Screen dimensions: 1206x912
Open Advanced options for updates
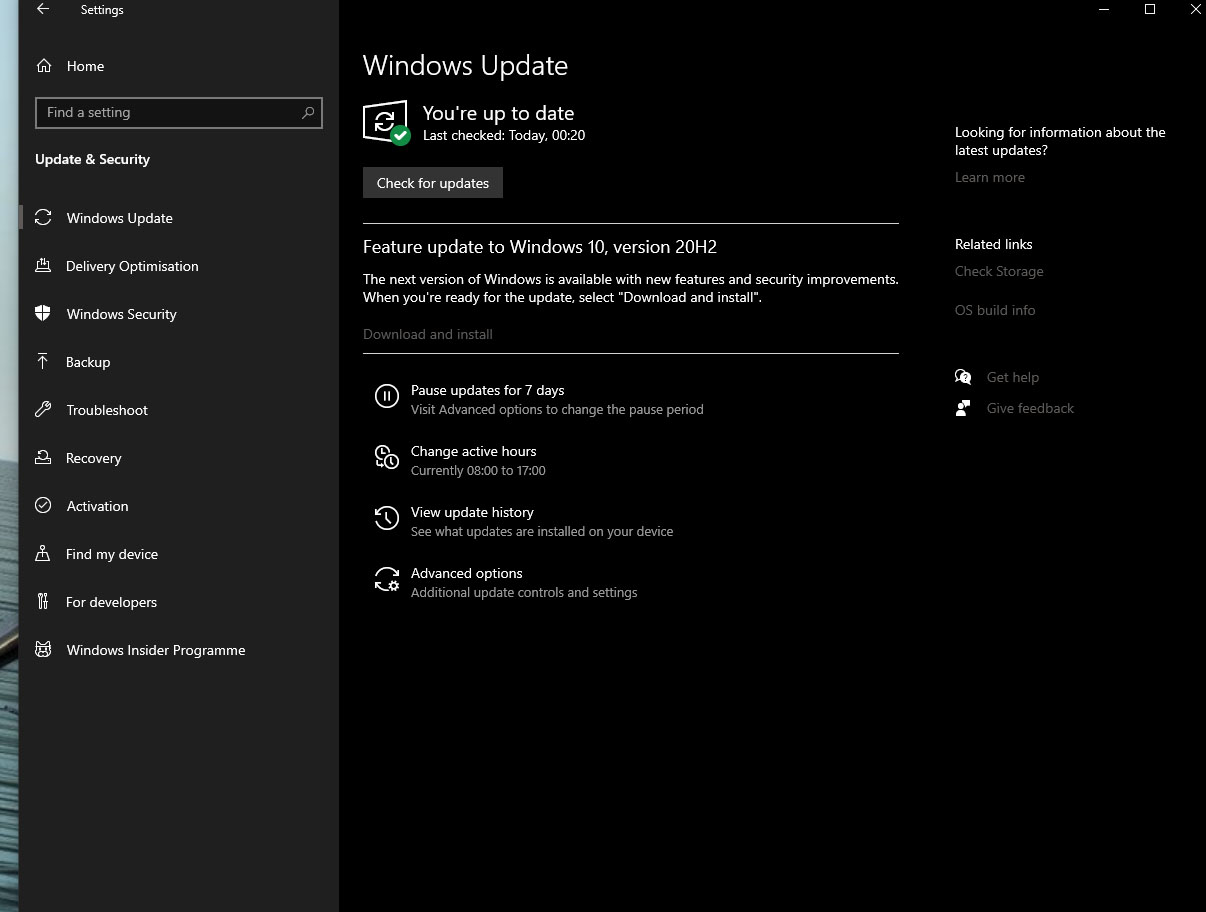pyautogui.click(x=467, y=573)
